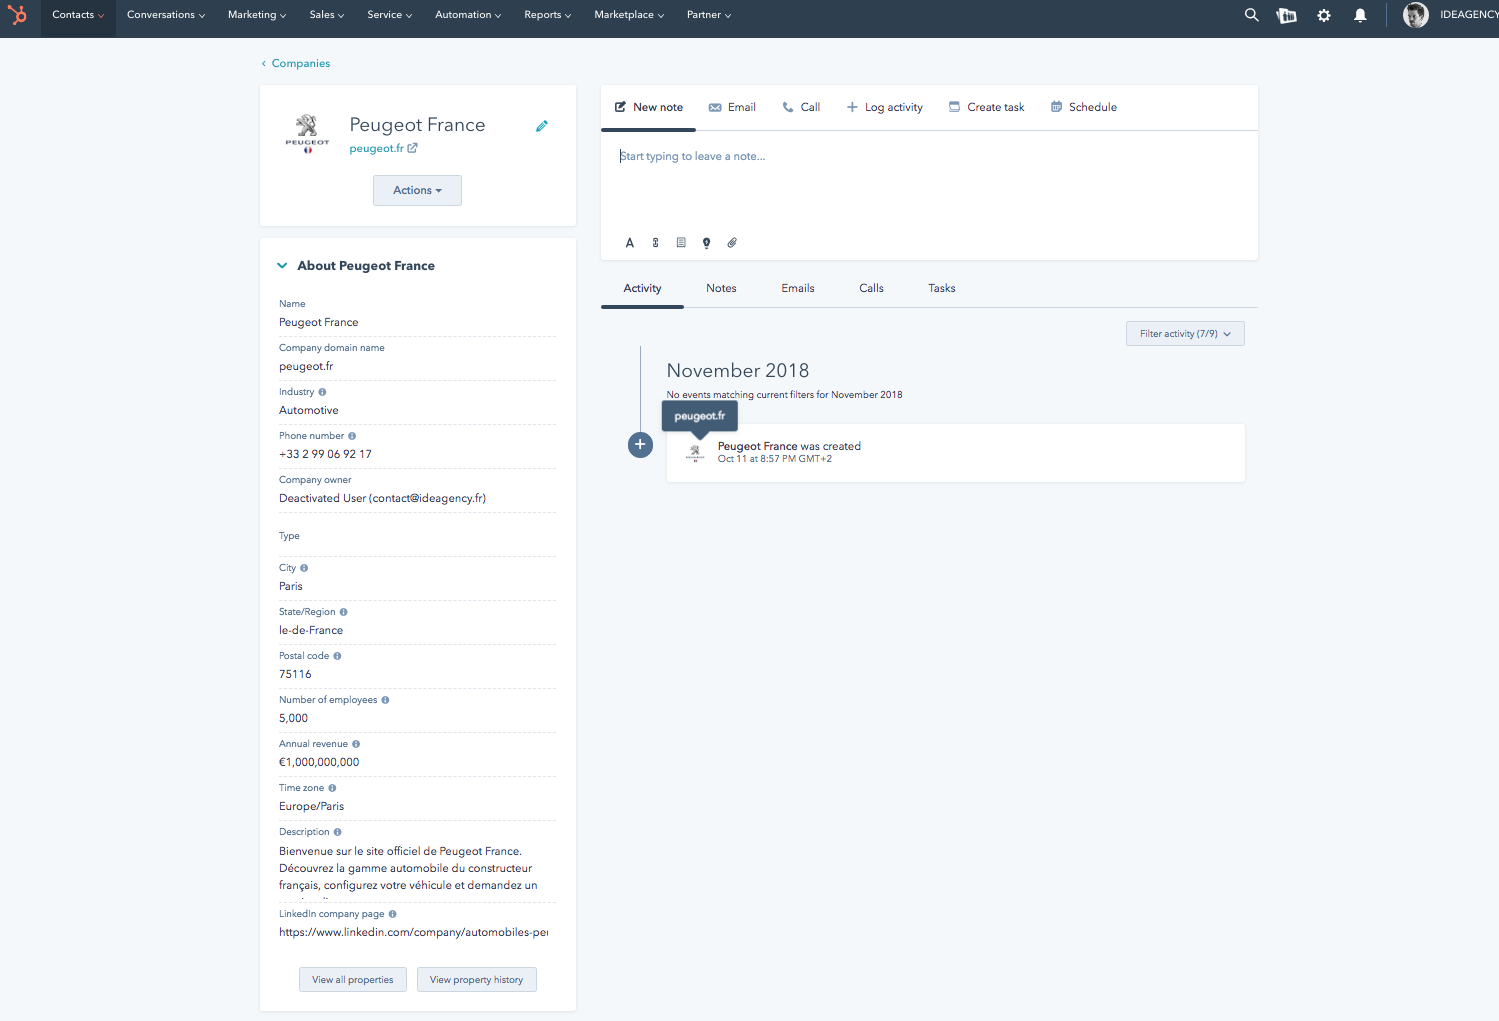Open the notifications bell

[1360, 15]
